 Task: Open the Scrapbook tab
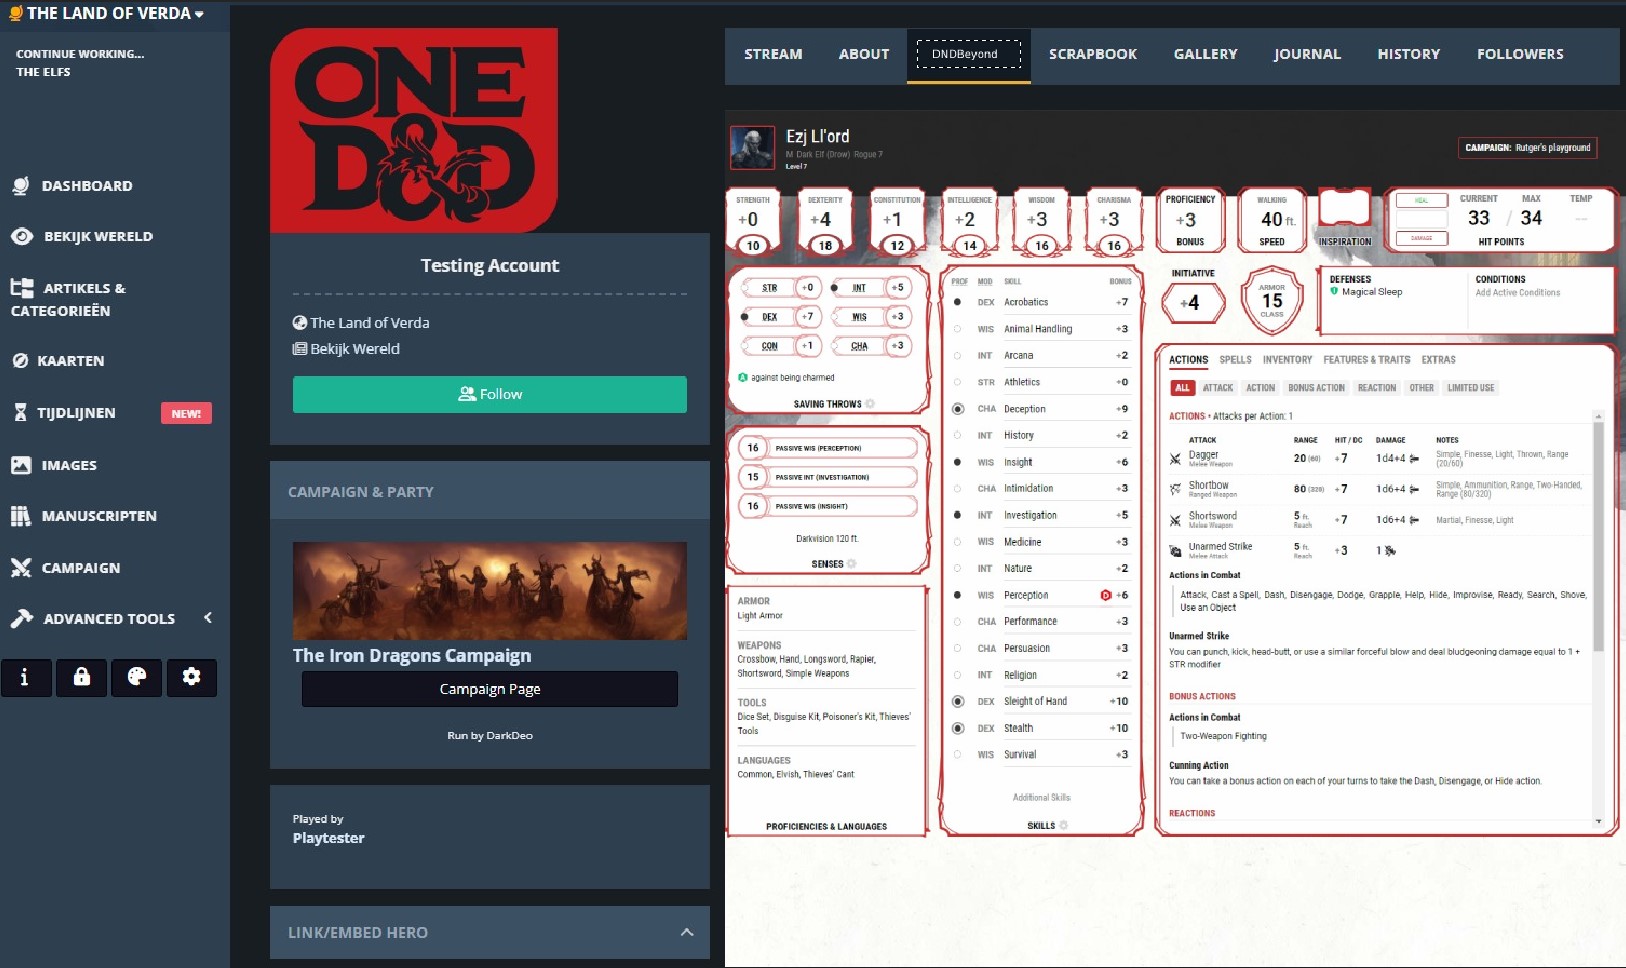tap(1092, 54)
